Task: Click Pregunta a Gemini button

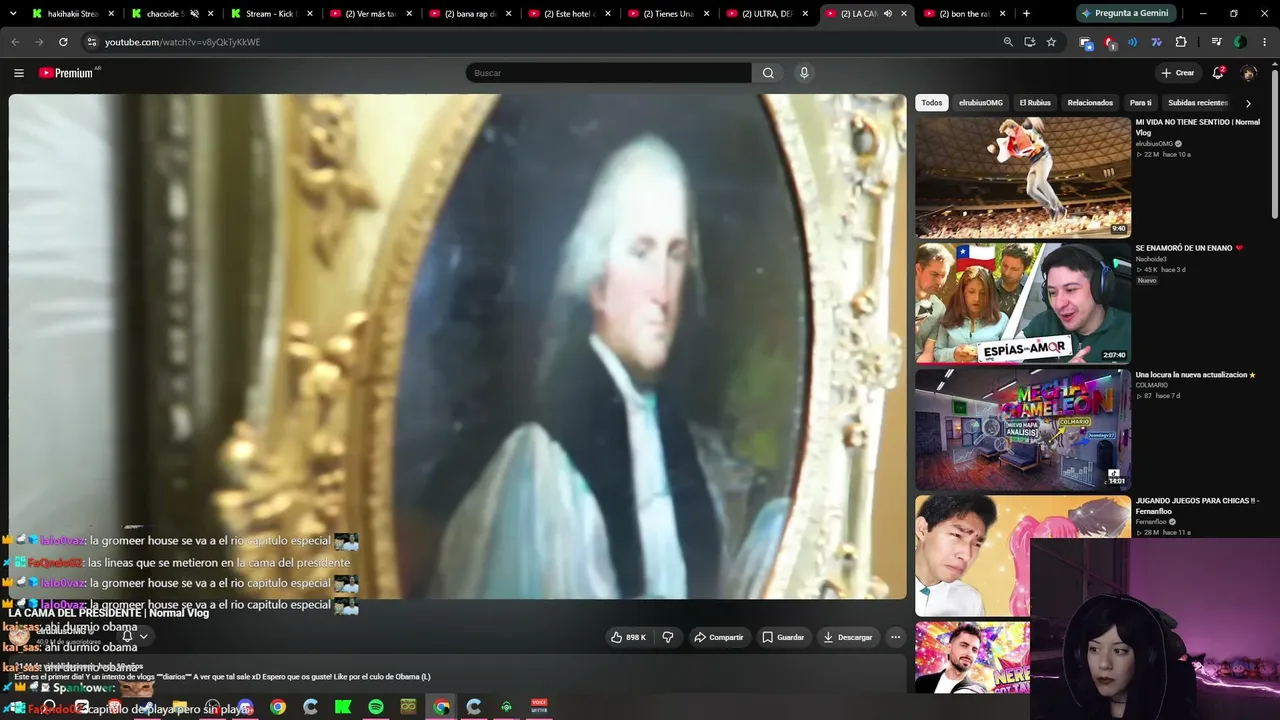Action: [1124, 14]
